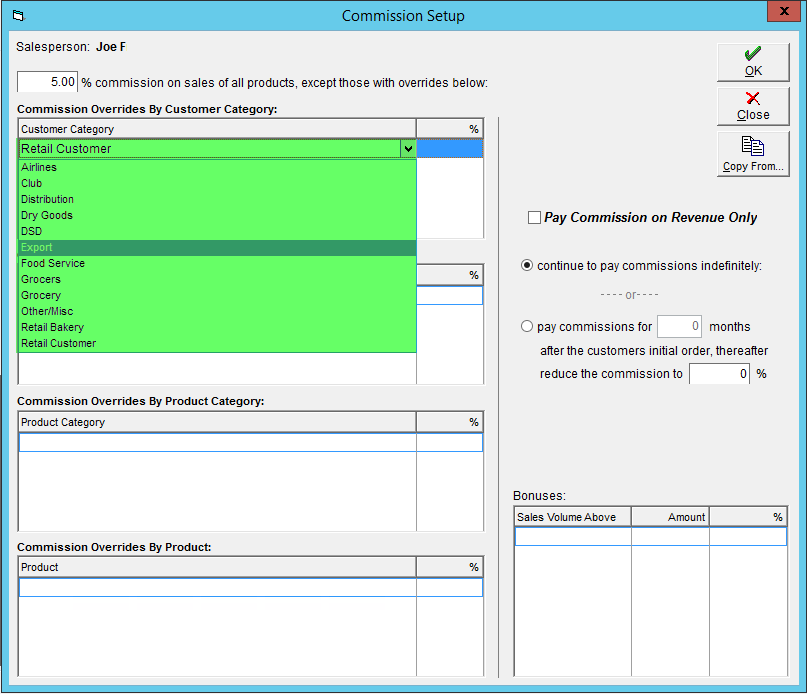The image size is (807, 694).
Task: Click the first Product row cell
Action: point(217,587)
